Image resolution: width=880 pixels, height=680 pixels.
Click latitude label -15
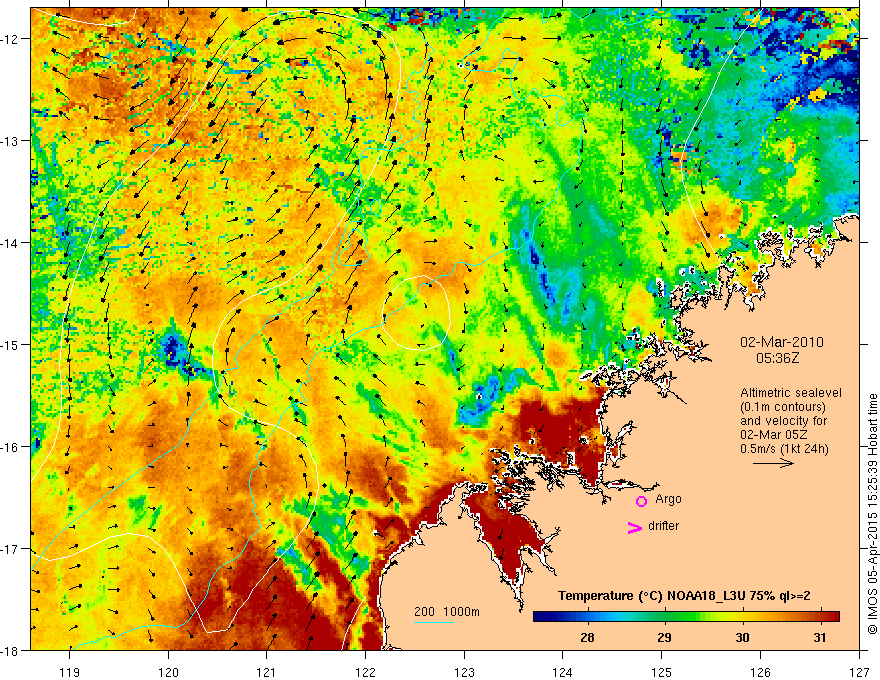(11, 344)
